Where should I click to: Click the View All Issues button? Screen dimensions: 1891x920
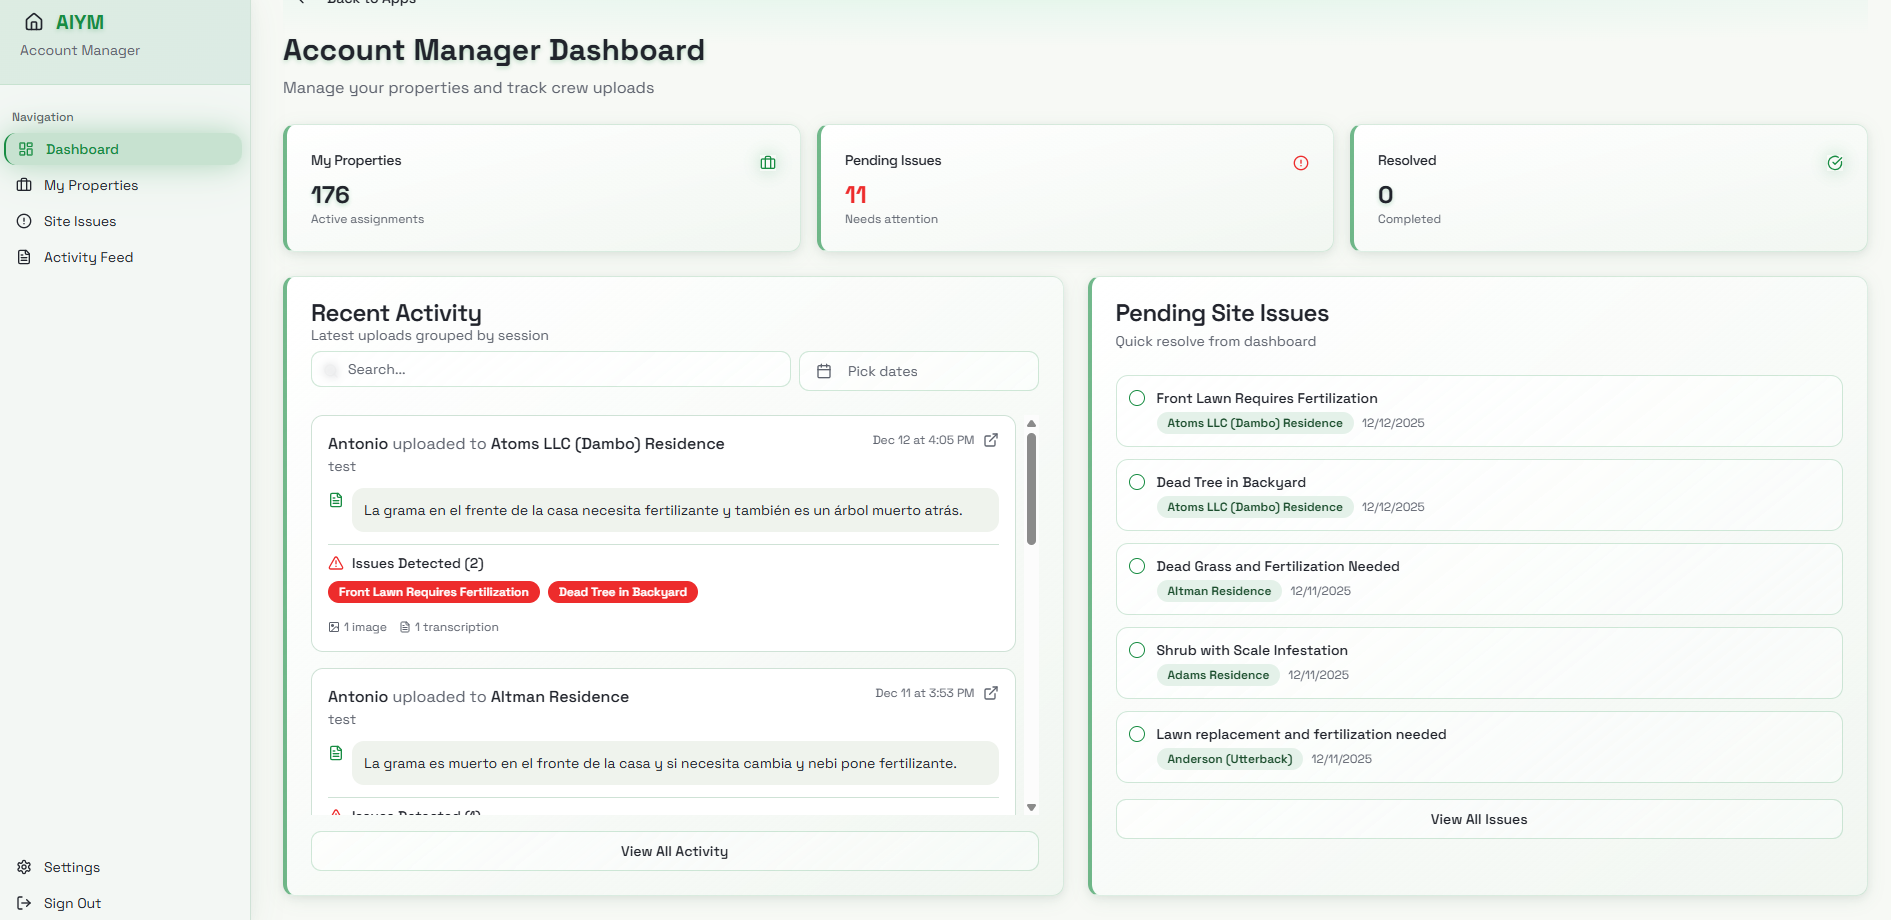point(1478,819)
